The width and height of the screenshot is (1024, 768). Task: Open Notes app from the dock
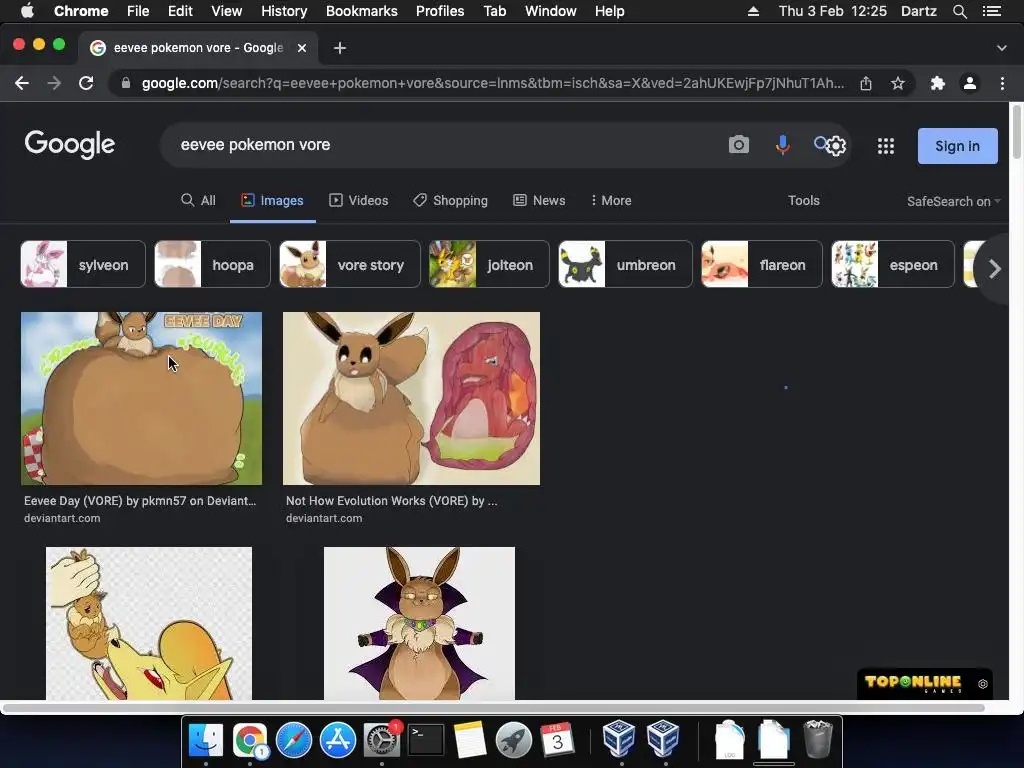pyautogui.click(x=470, y=740)
